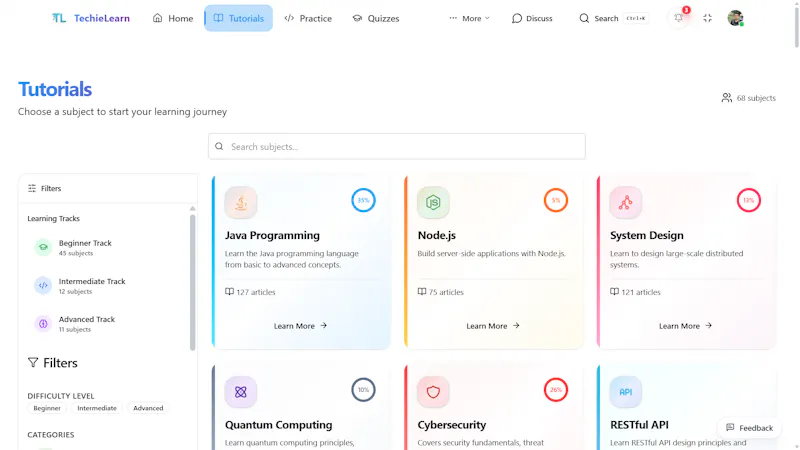Screen dimensions: 800x450
Task: Open the Java Programming title
Action: click(x=272, y=235)
